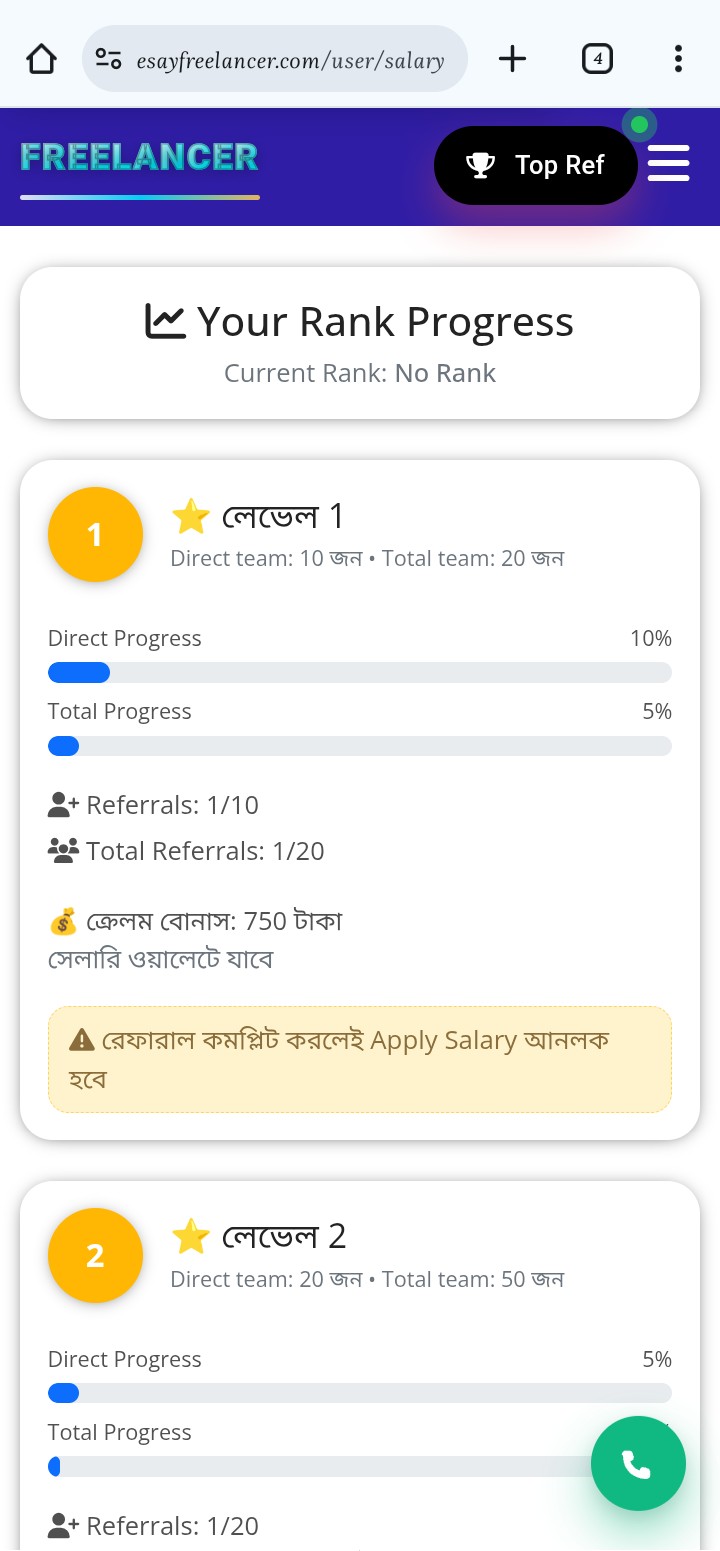The height and width of the screenshot is (1551, 720).
Task: Click the FREELANCER logo
Action: [x=139, y=157]
